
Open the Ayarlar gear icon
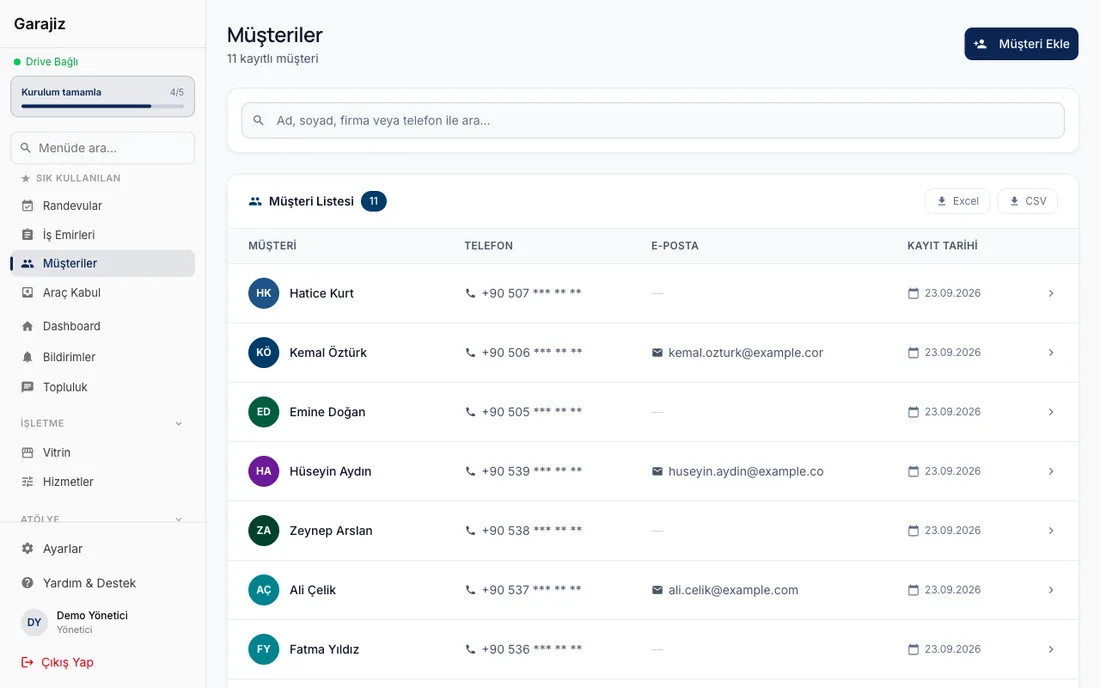[x=27, y=548]
